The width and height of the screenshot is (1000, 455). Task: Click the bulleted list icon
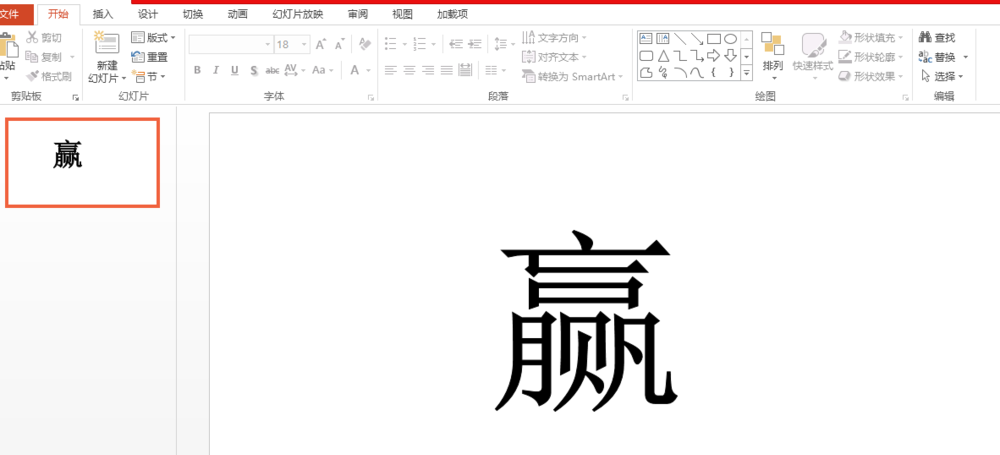pos(391,44)
